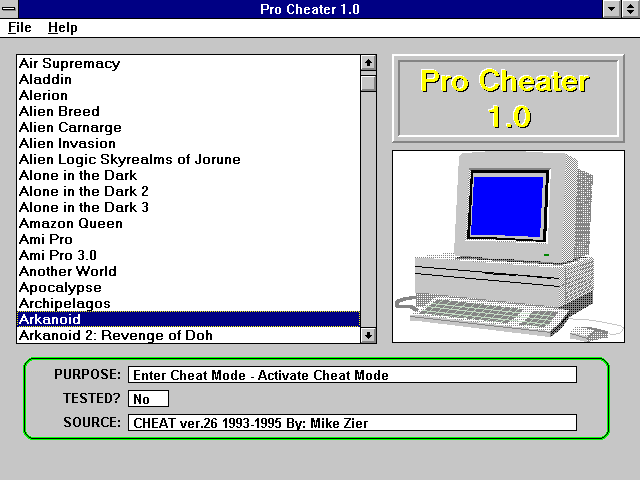Click the SOURCE text field
This screenshot has width=640, height=480.
(352, 423)
